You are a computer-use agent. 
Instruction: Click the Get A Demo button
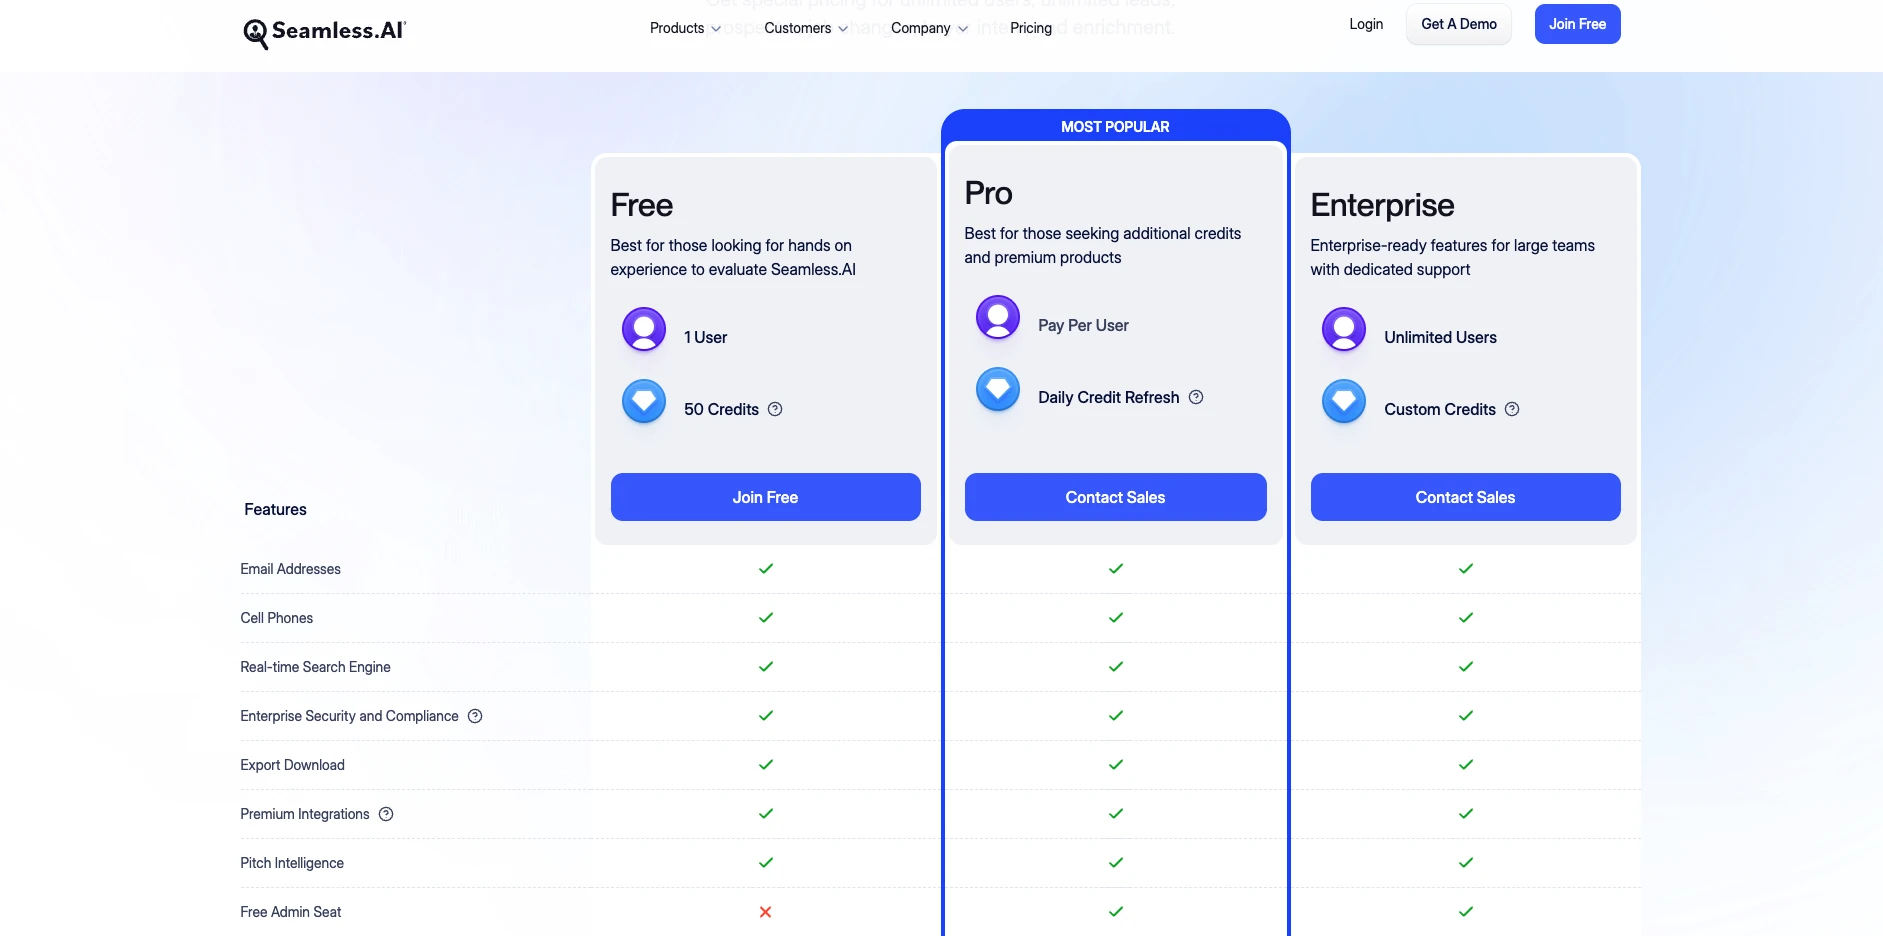click(1459, 24)
